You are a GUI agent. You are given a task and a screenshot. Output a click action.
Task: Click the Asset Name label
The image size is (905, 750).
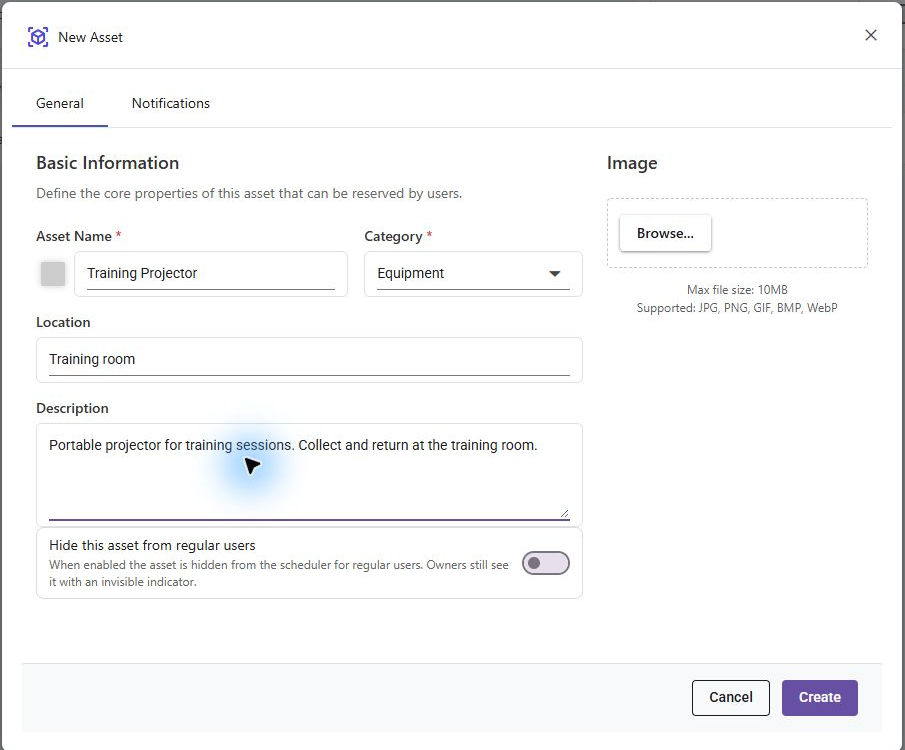click(x=74, y=236)
